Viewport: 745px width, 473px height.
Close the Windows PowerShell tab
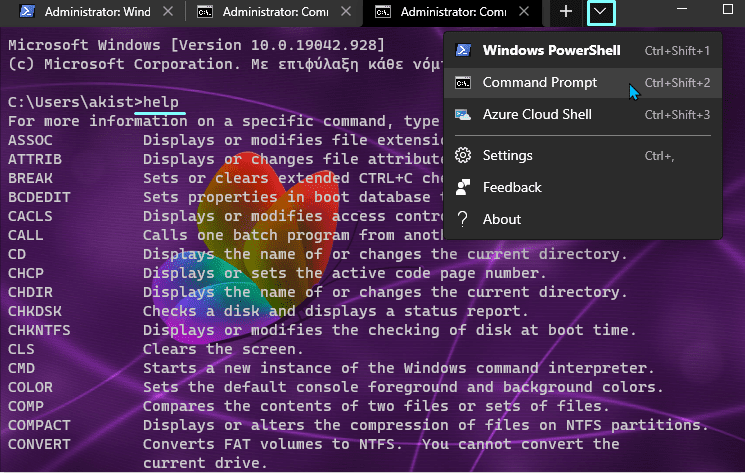click(168, 11)
